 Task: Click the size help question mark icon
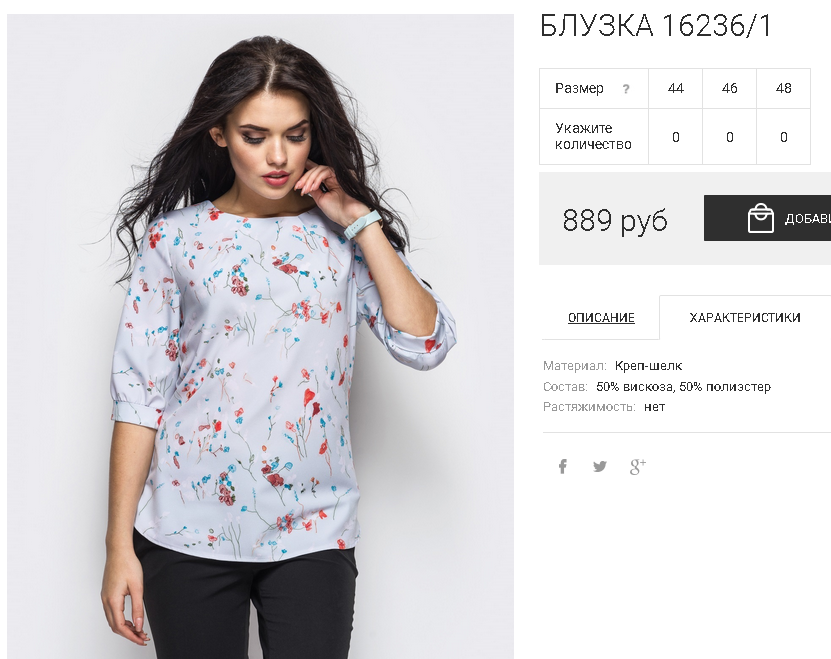tap(626, 89)
